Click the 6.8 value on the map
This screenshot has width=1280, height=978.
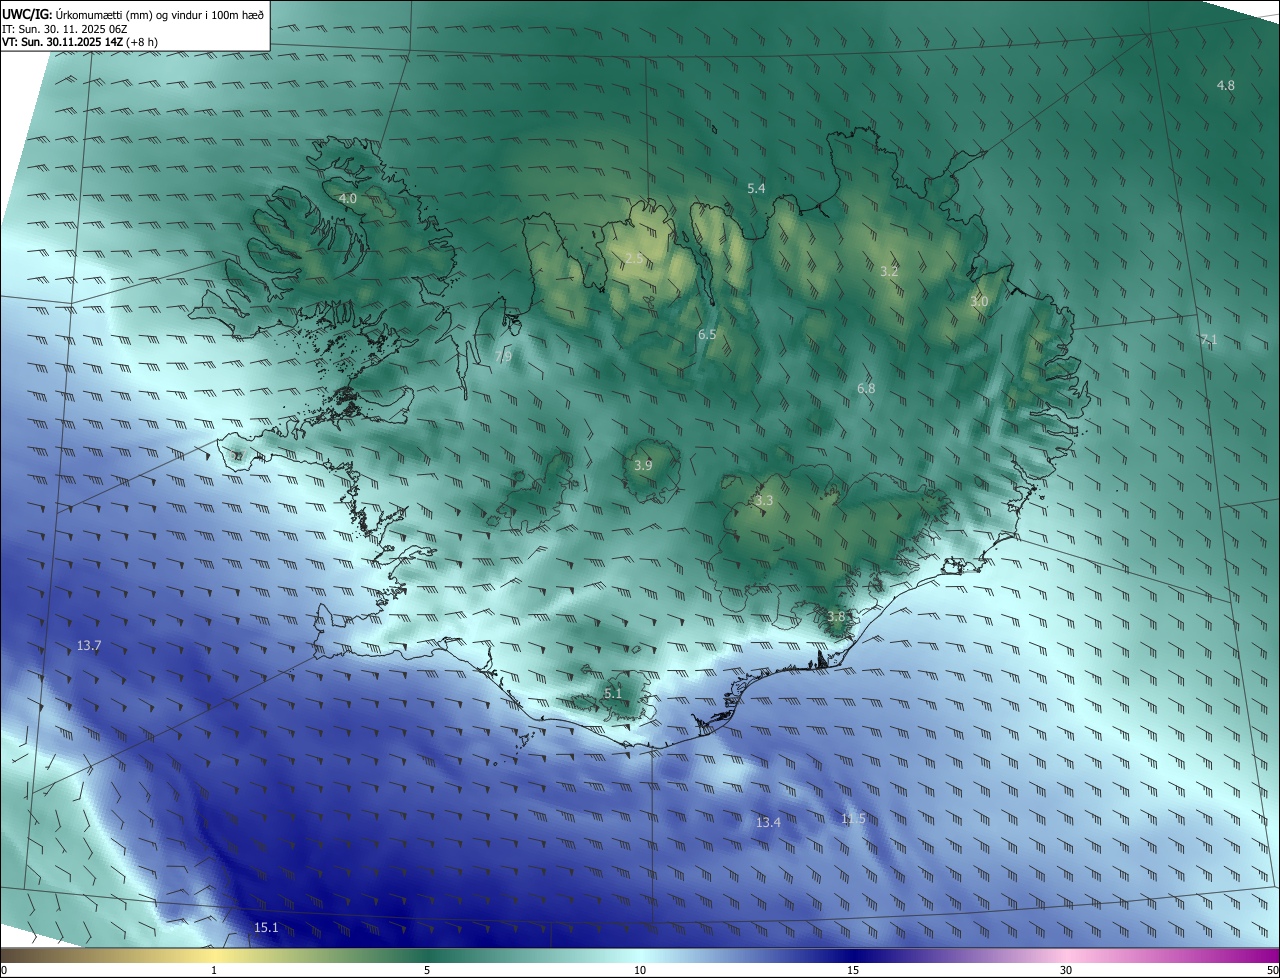[866, 389]
